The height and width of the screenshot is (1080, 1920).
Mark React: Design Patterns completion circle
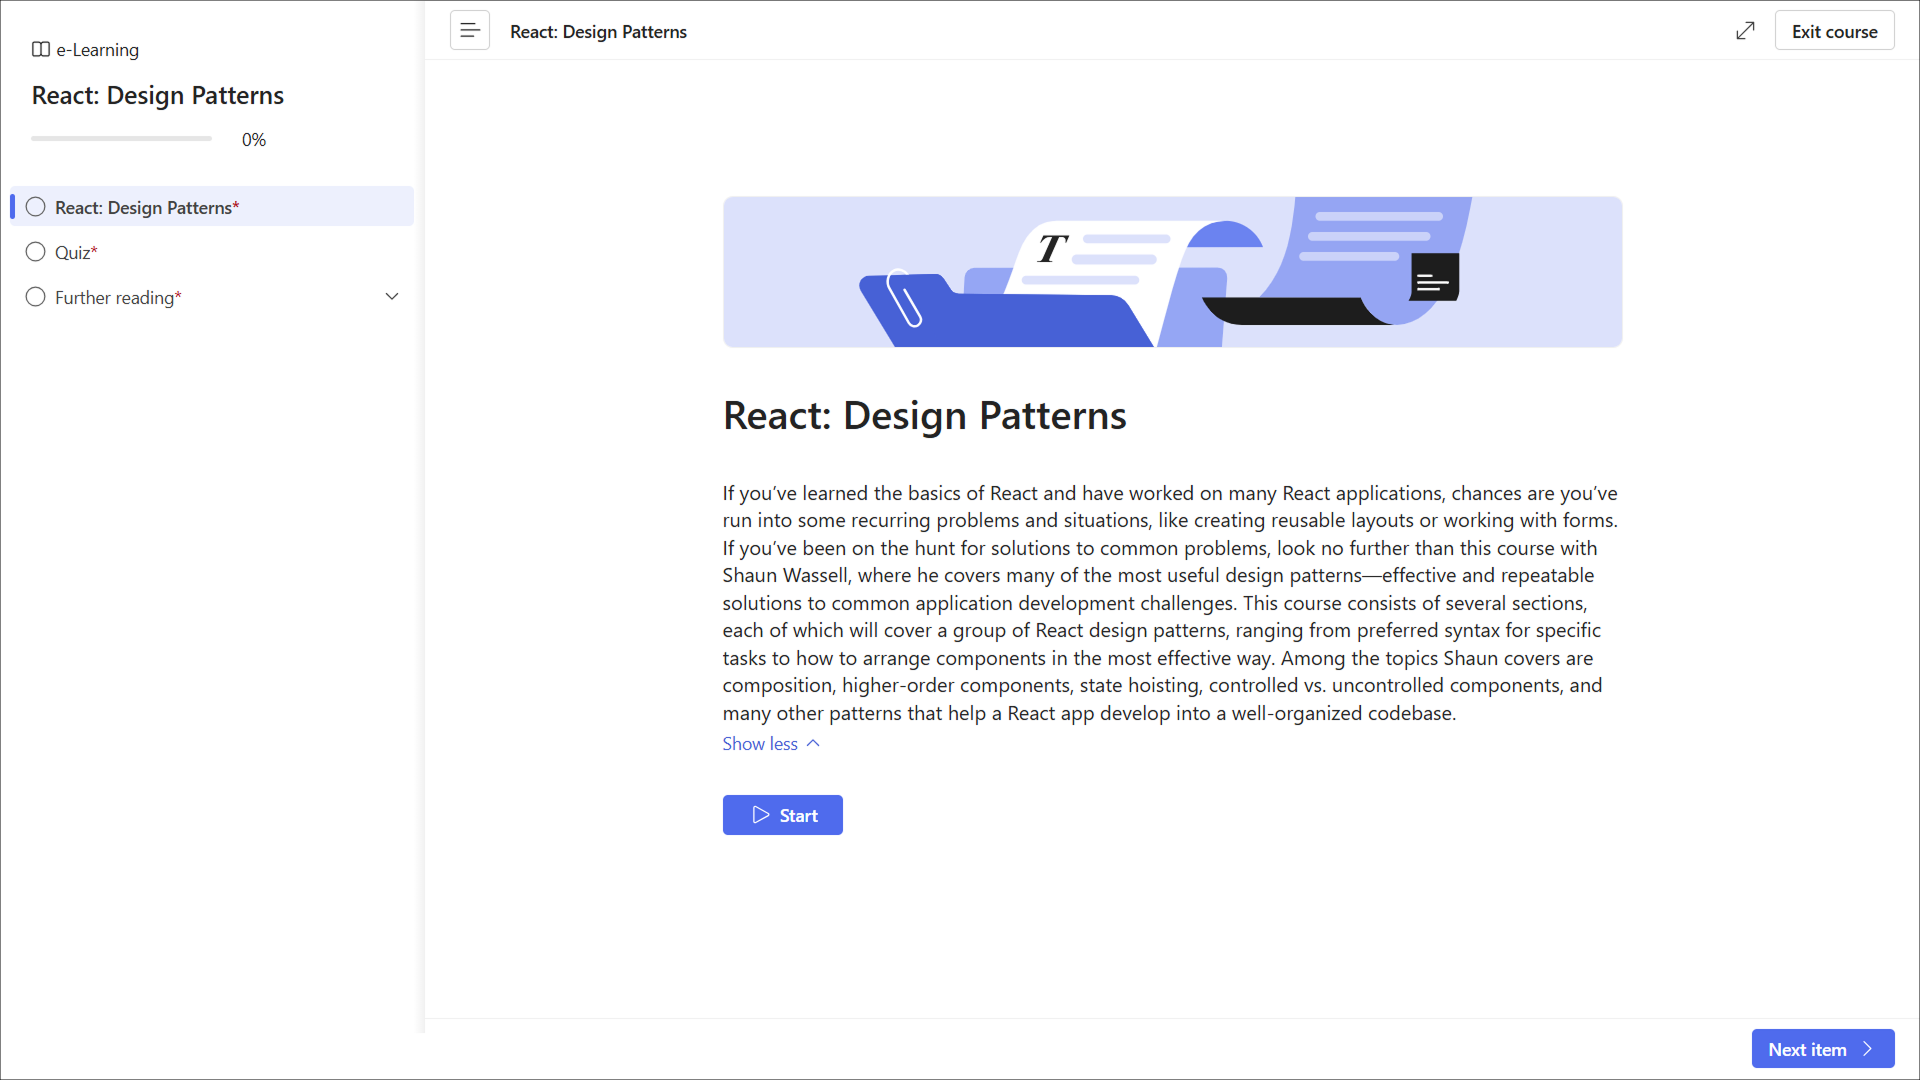(36, 207)
